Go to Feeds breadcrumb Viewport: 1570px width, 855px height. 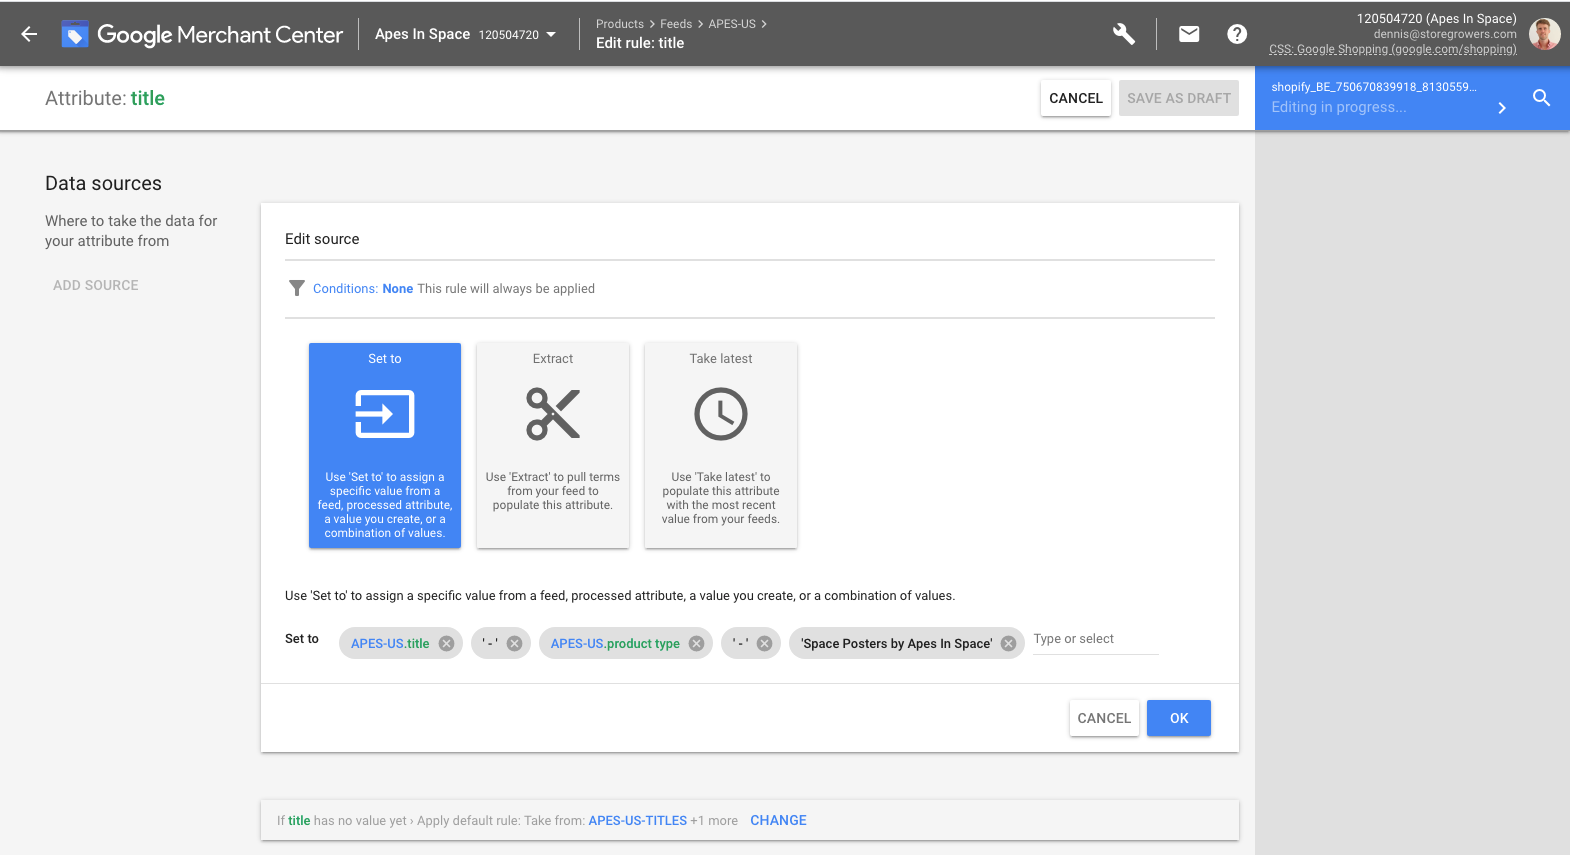pos(676,24)
